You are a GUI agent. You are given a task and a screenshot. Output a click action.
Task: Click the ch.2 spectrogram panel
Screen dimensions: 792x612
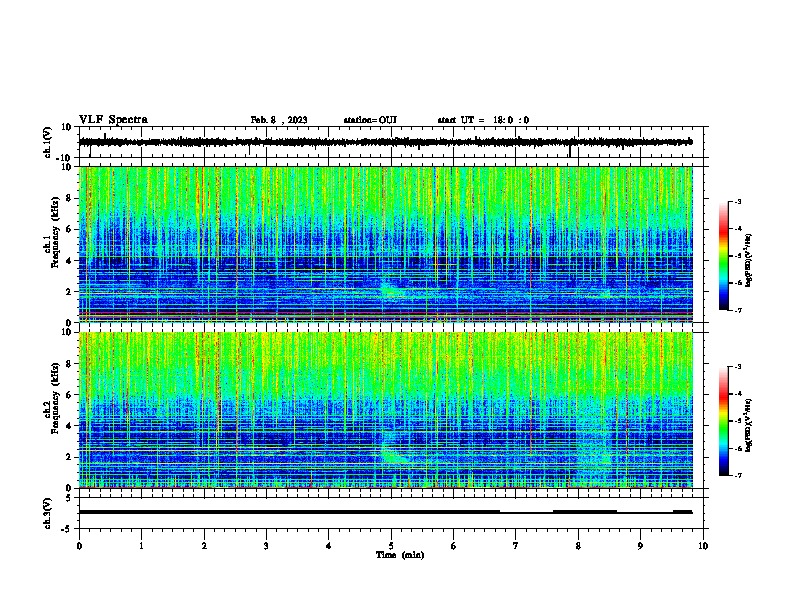[385, 410]
